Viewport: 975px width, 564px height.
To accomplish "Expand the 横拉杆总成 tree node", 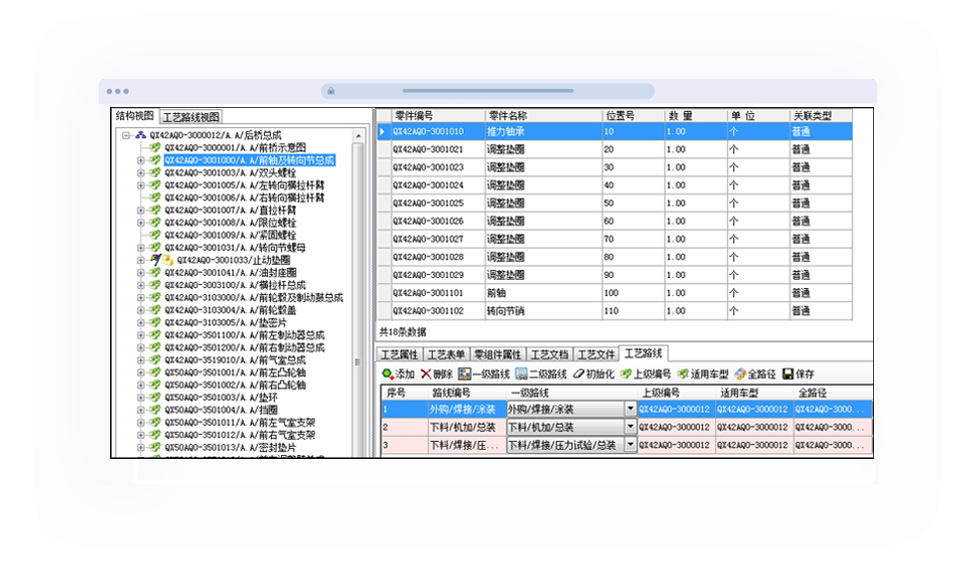I will (x=141, y=285).
